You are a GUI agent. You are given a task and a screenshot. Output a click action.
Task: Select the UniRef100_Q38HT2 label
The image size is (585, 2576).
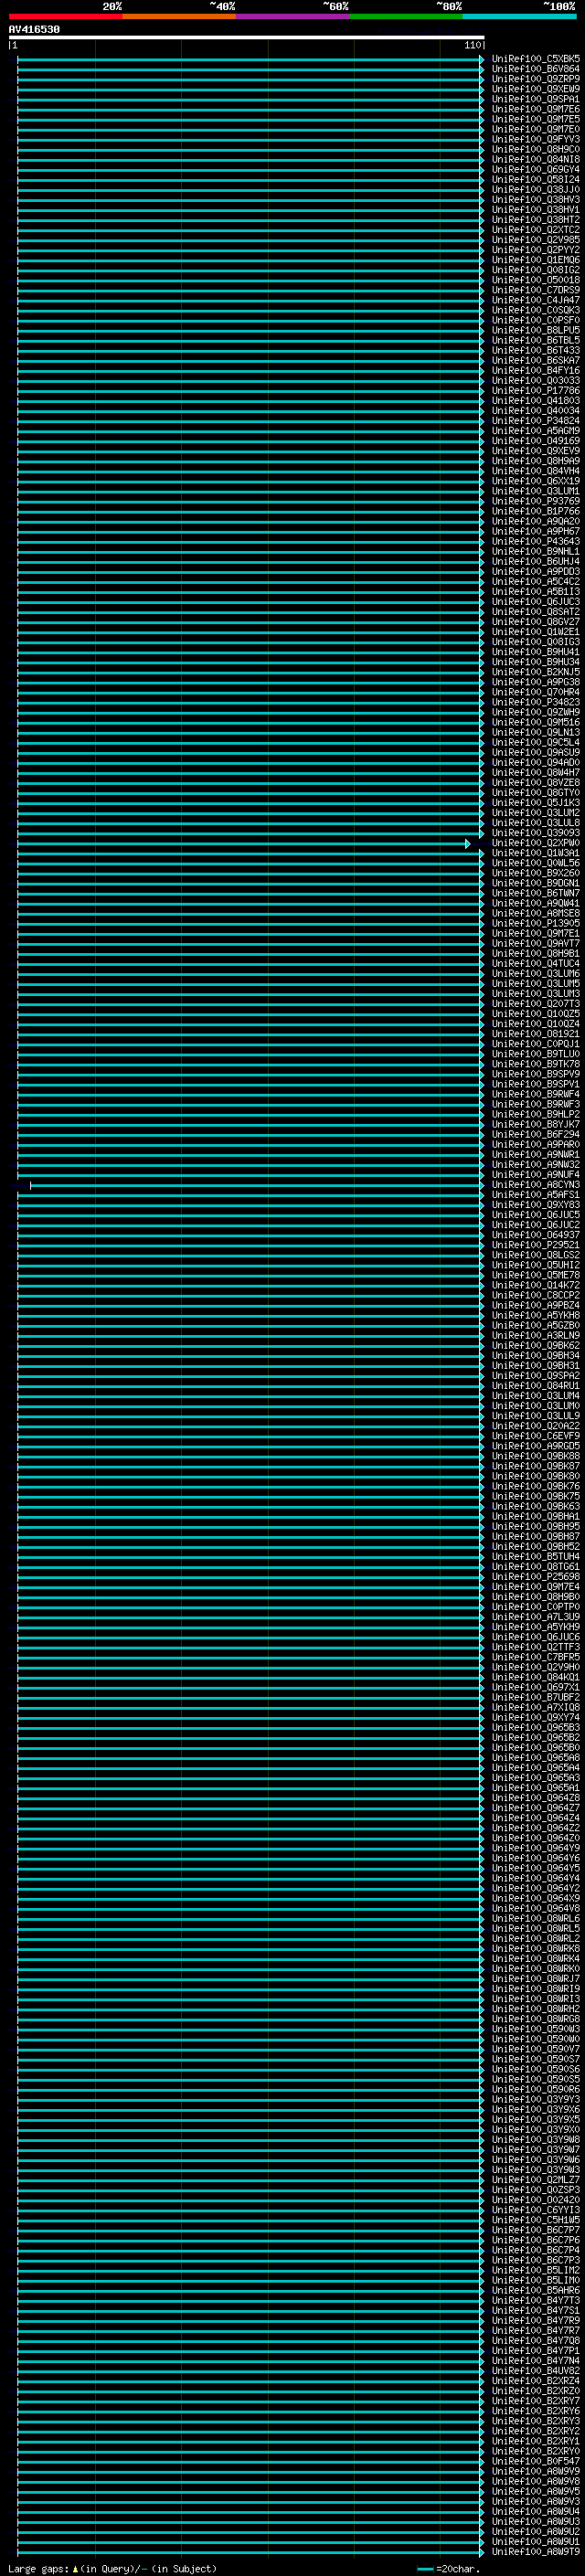click(536, 220)
